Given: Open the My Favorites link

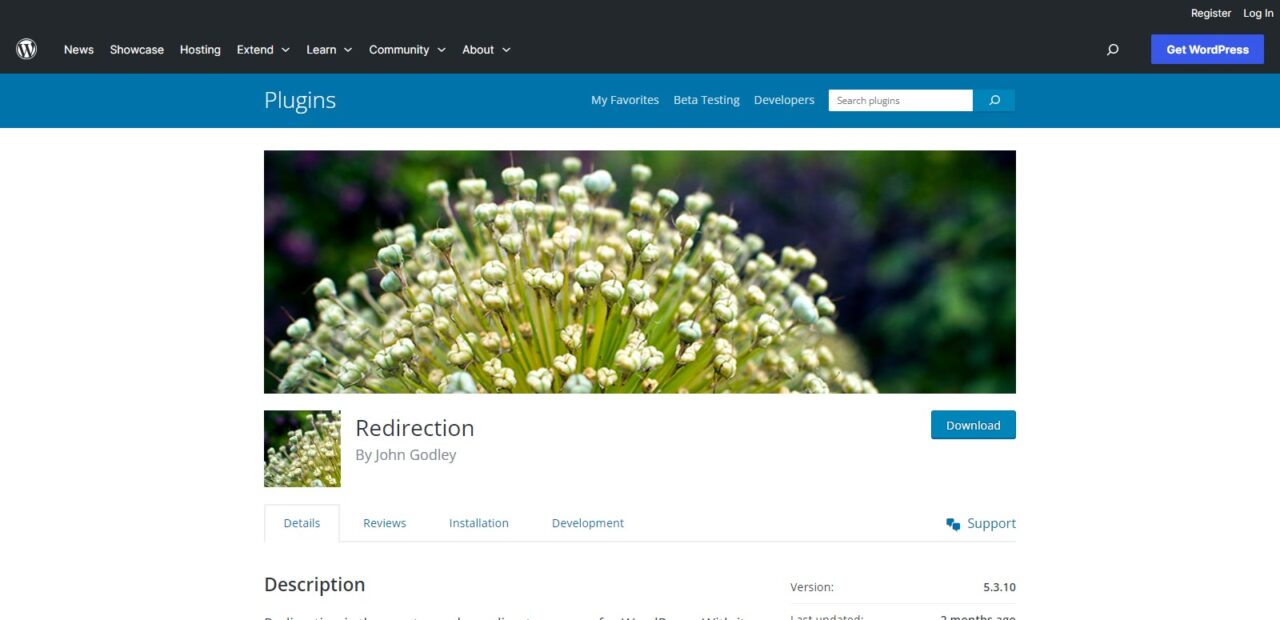Looking at the screenshot, I should [x=625, y=100].
